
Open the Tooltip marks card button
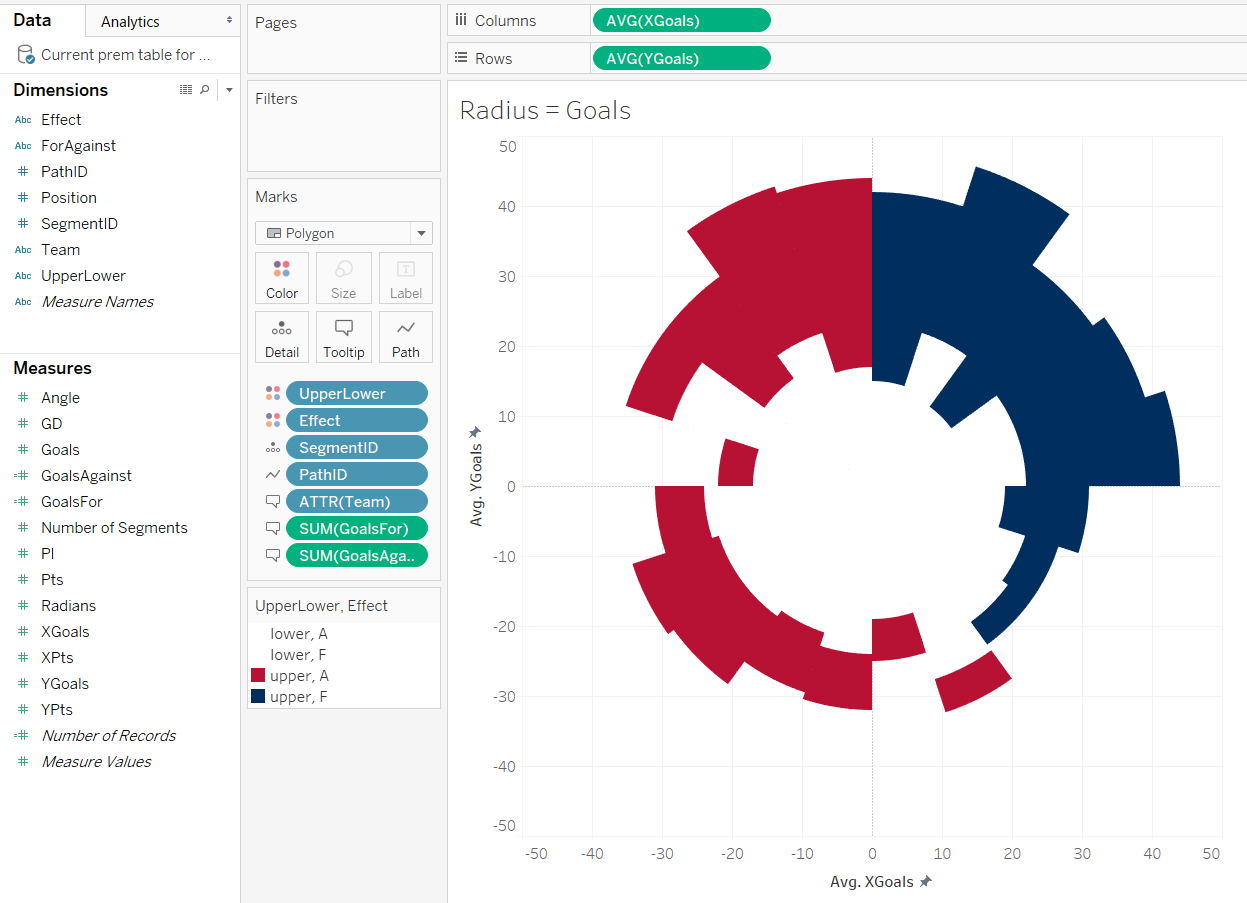click(343, 337)
